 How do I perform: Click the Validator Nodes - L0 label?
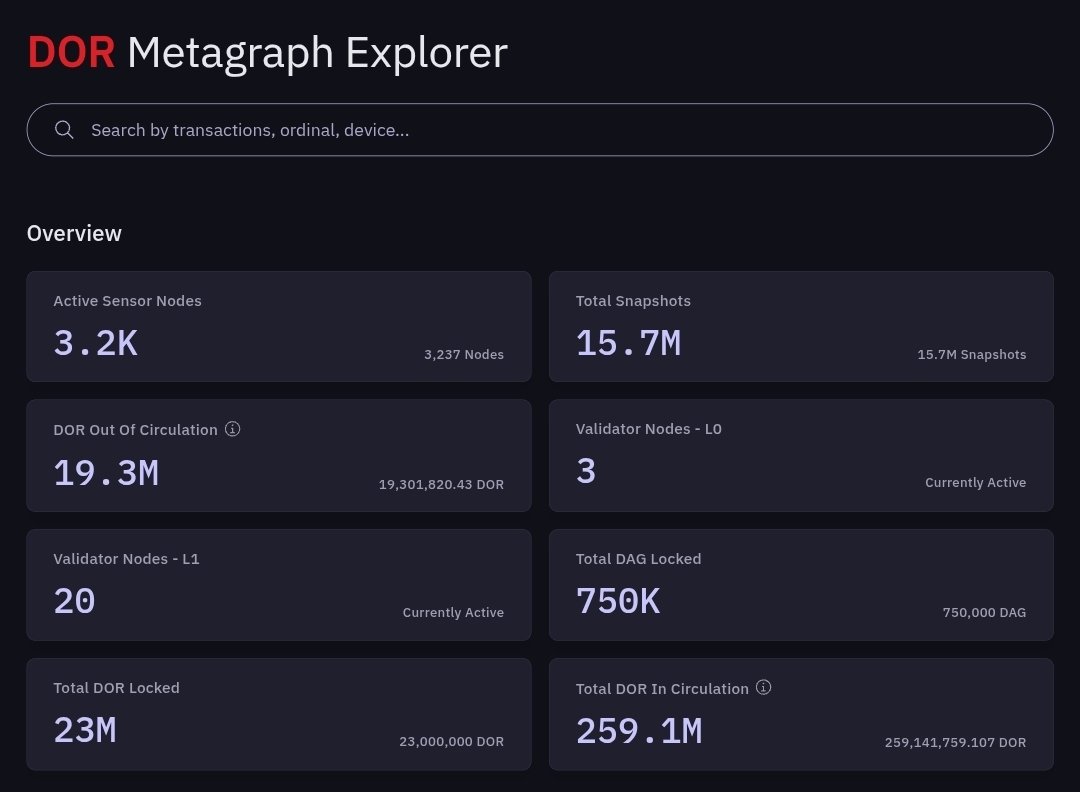pyautogui.click(x=649, y=429)
